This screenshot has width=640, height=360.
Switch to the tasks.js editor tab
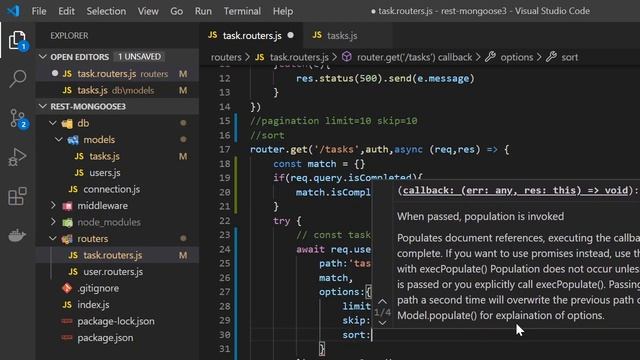tap(347, 36)
